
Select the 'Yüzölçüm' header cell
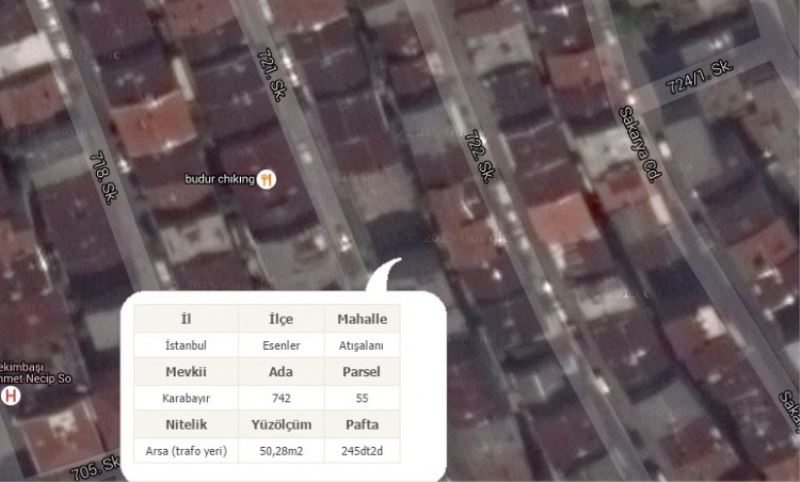pos(281,424)
